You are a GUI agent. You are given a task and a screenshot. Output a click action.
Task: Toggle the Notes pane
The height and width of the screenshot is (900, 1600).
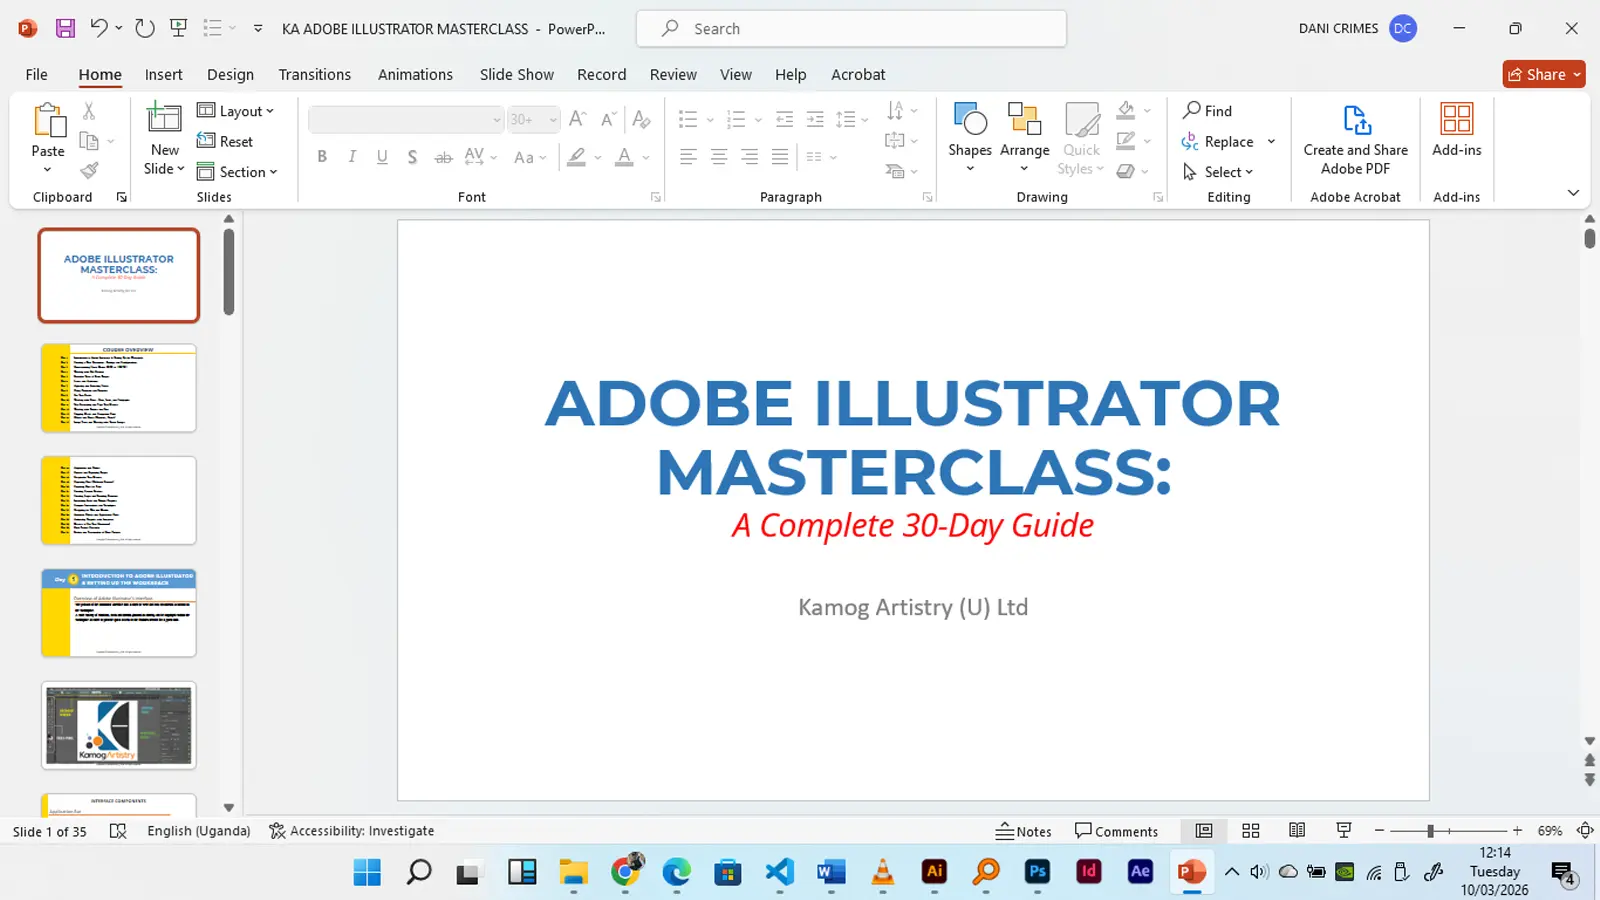[x=1024, y=831]
